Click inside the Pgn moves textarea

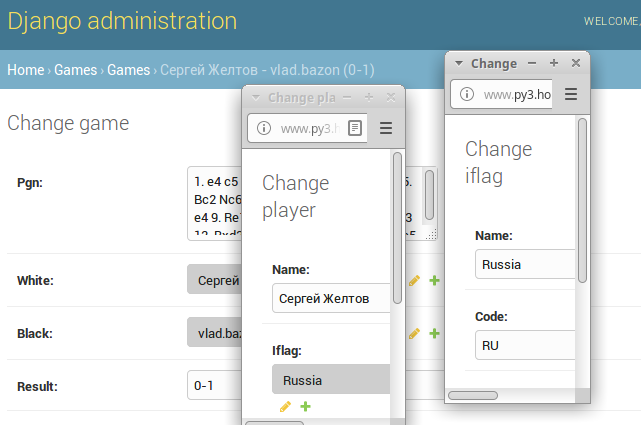pos(215,203)
